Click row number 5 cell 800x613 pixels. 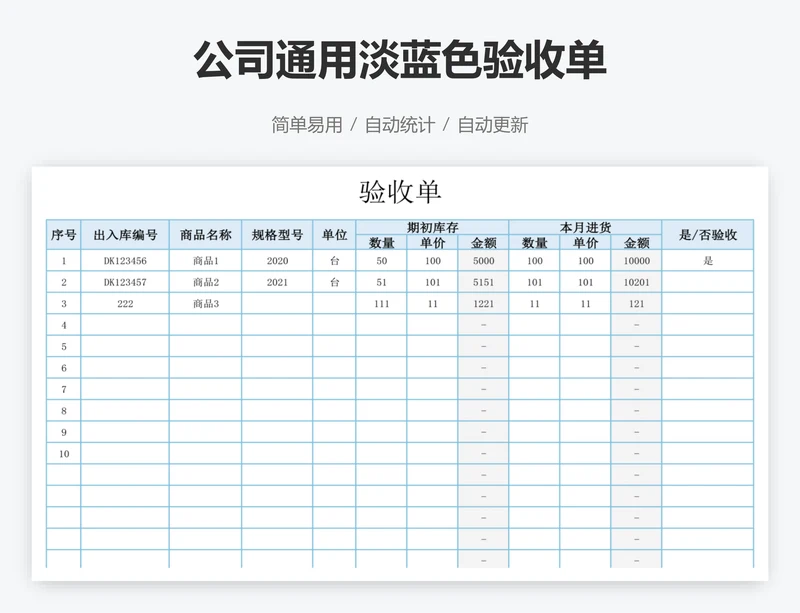(64, 347)
